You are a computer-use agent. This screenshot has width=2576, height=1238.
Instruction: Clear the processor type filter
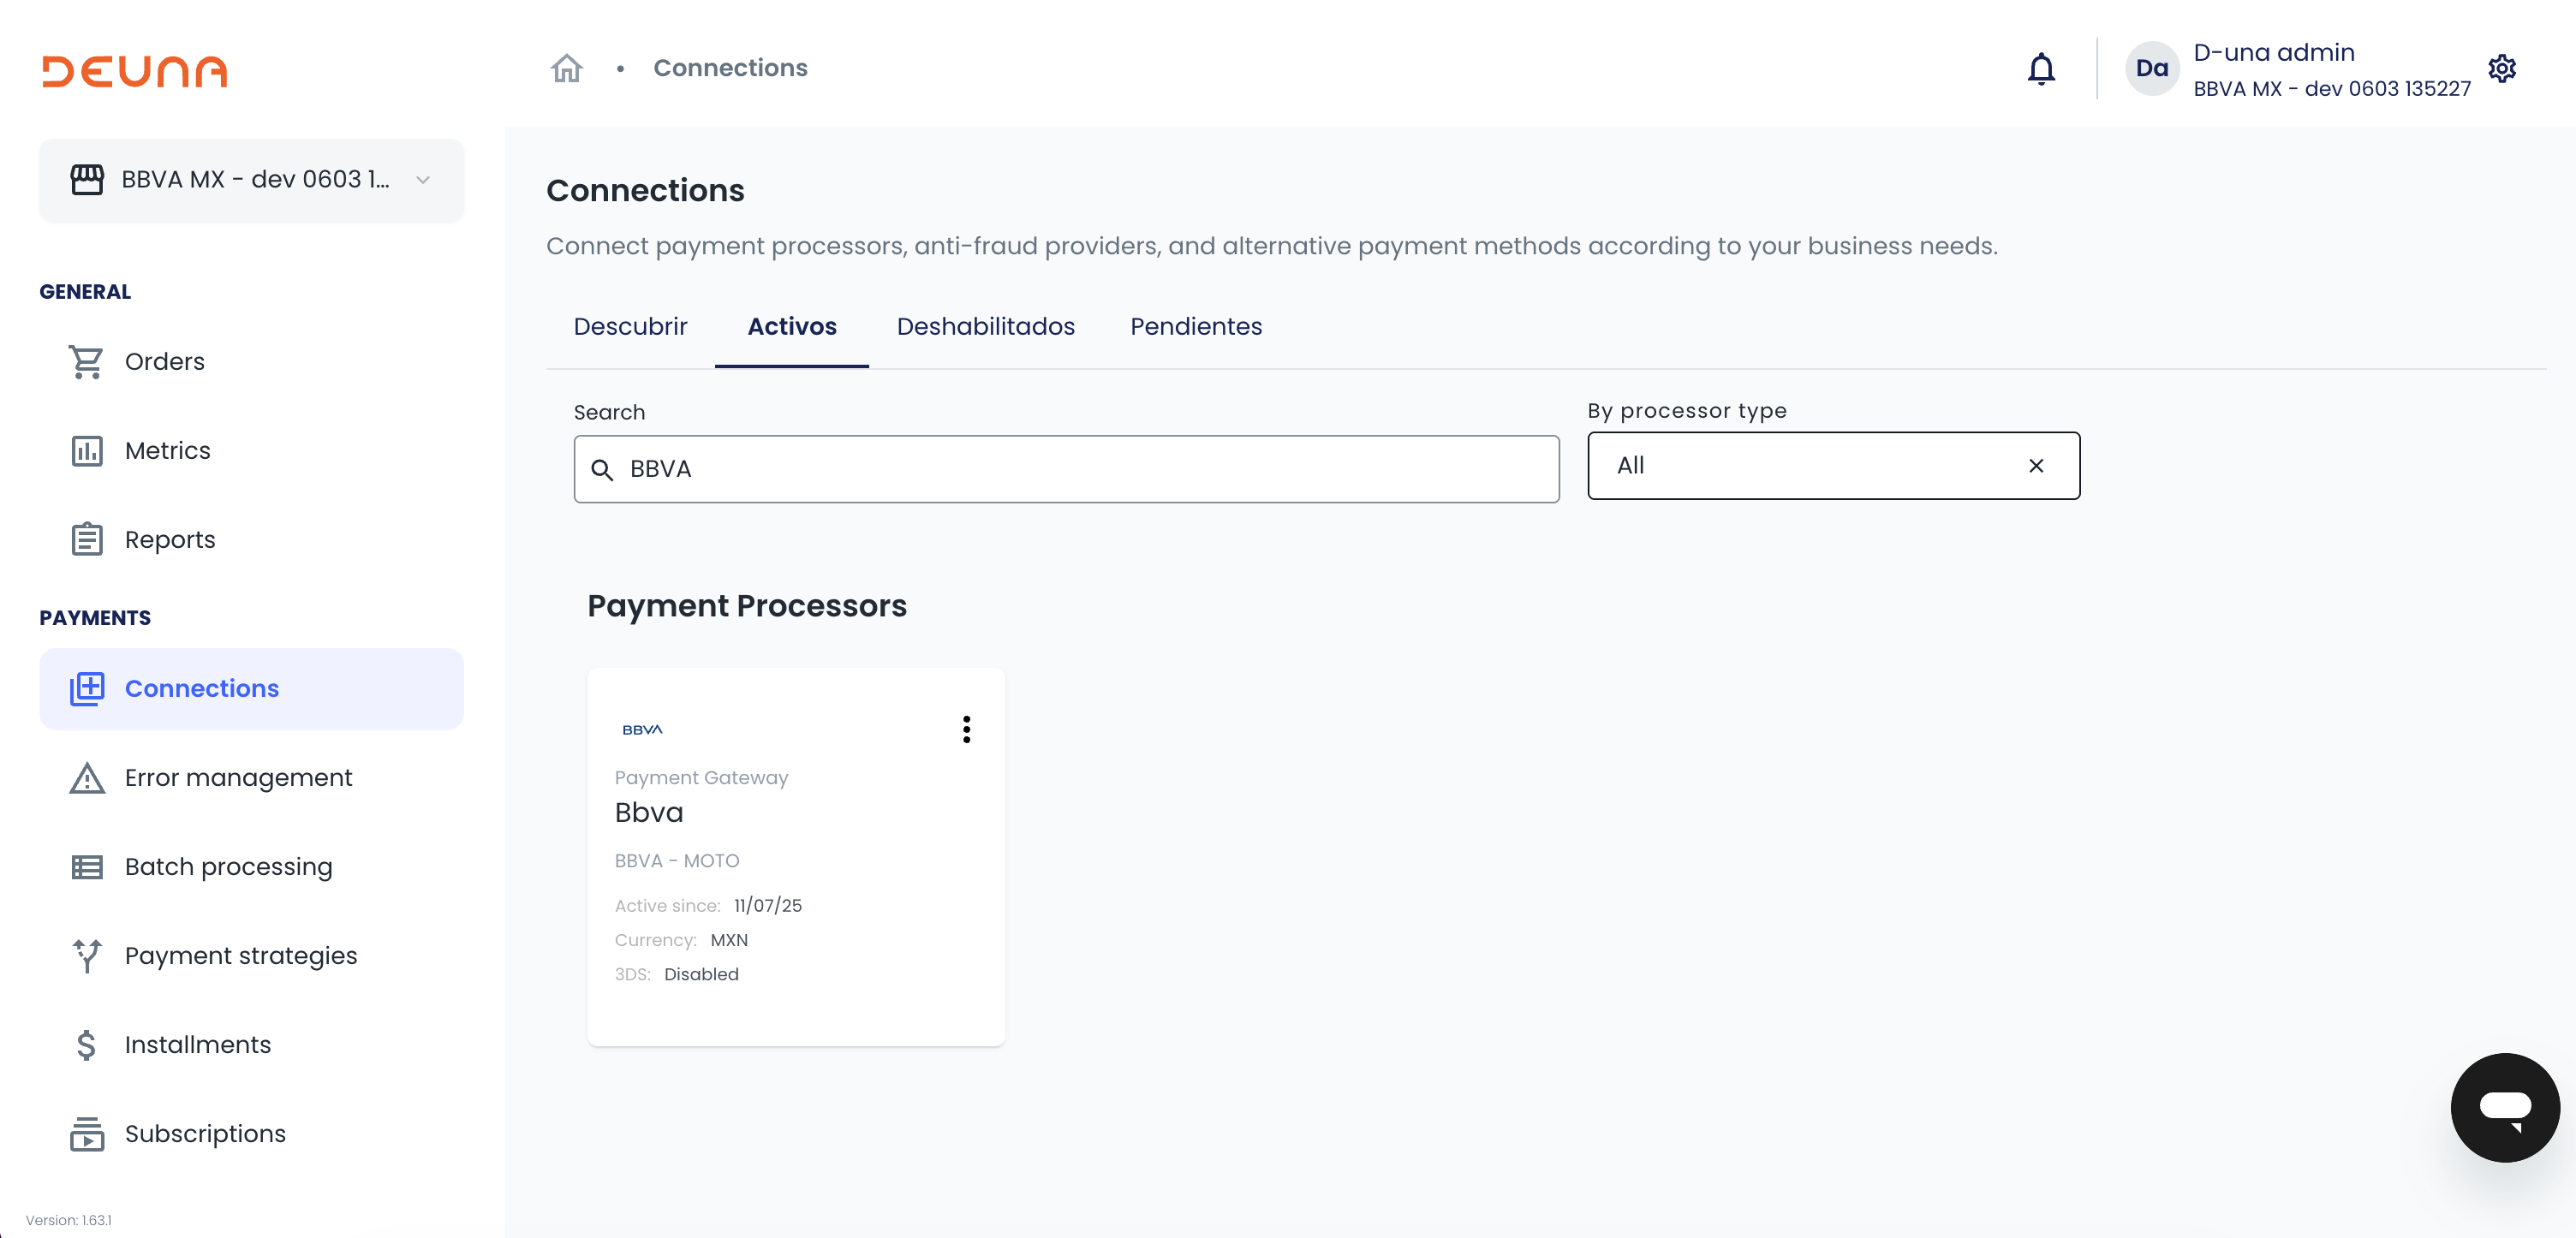coord(2035,466)
